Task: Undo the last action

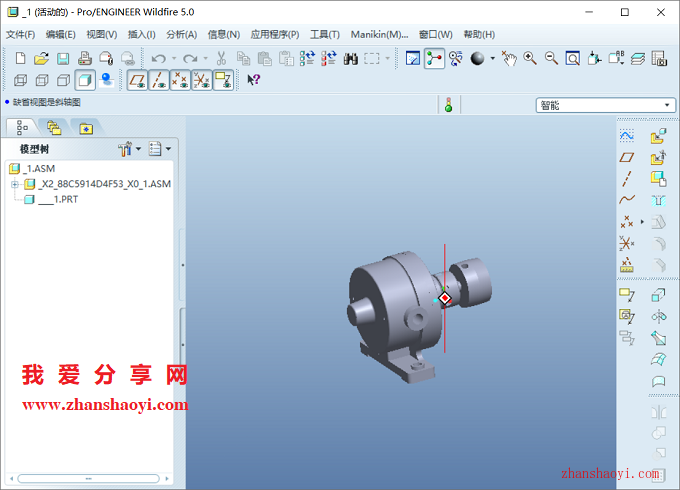Action: pos(158,58)
